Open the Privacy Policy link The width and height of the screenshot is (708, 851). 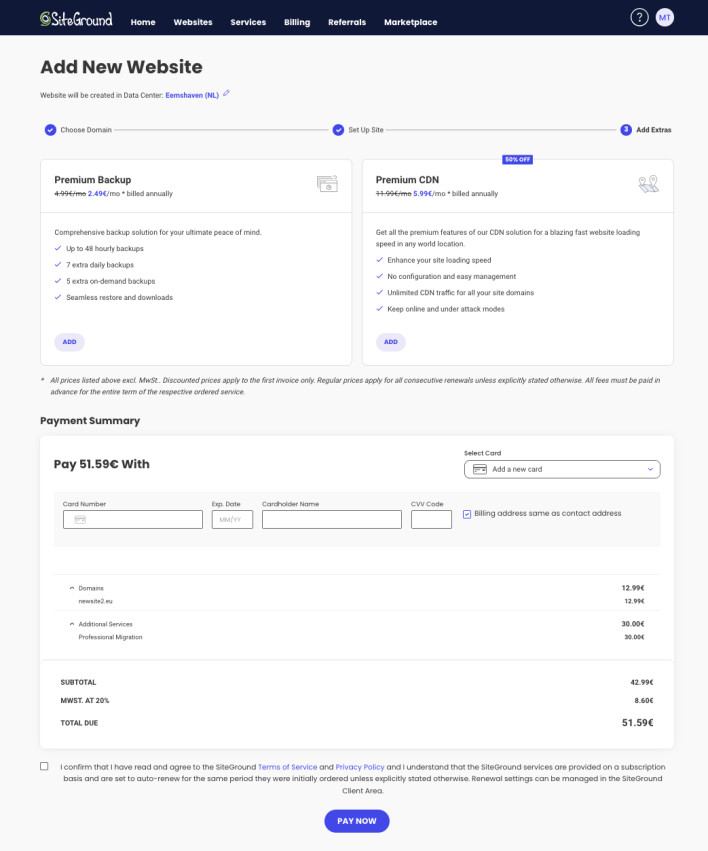(360, 767)
